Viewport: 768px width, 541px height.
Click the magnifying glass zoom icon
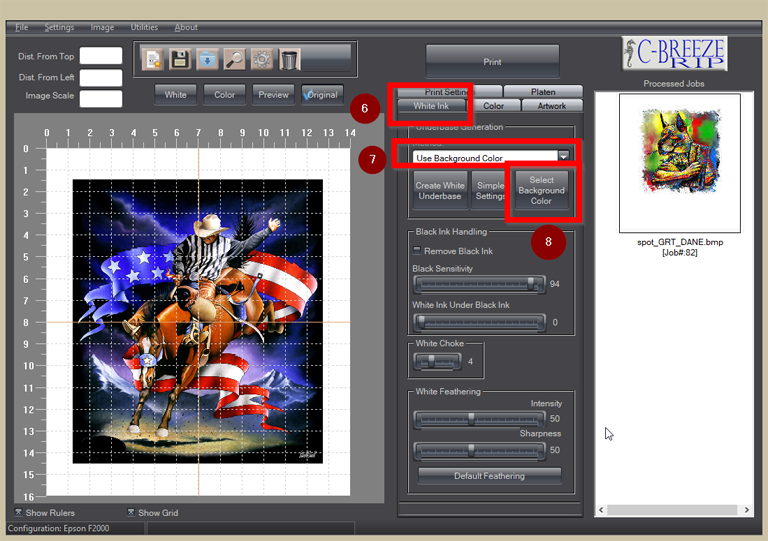coord(235,59)
